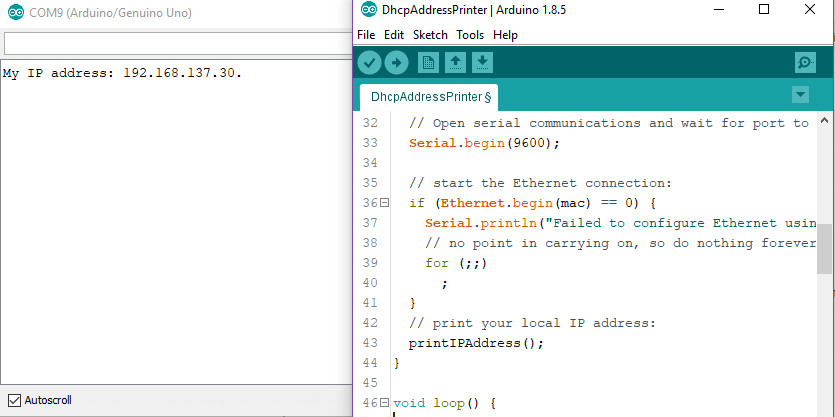The image size is (835, 417).
Task: Open the Serial Monitor magnifier icon
Action: pos(805,62)
